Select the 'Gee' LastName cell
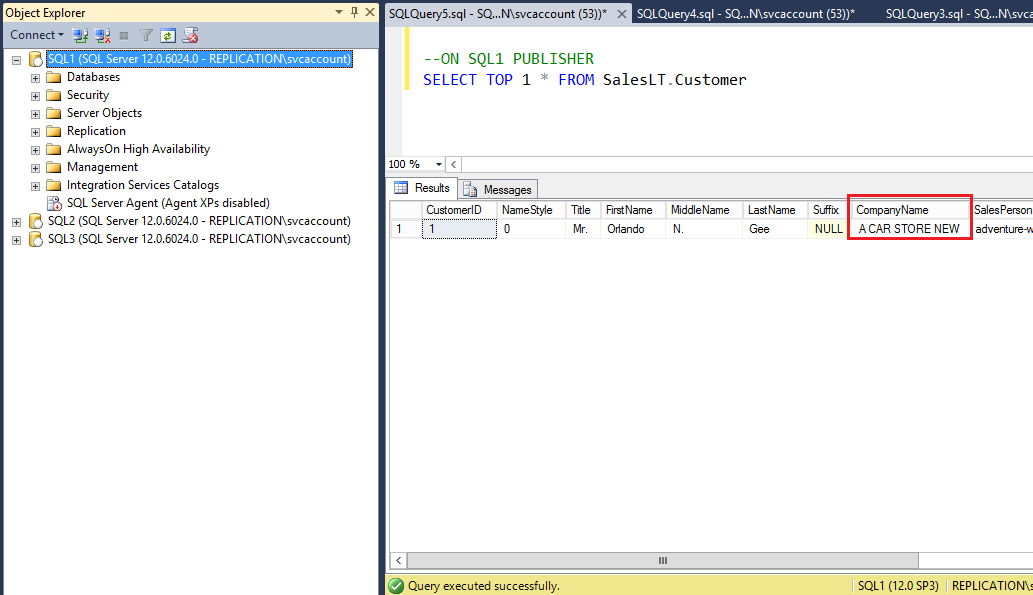Viewport: 1033px width, 595px height. coord(775,229)
